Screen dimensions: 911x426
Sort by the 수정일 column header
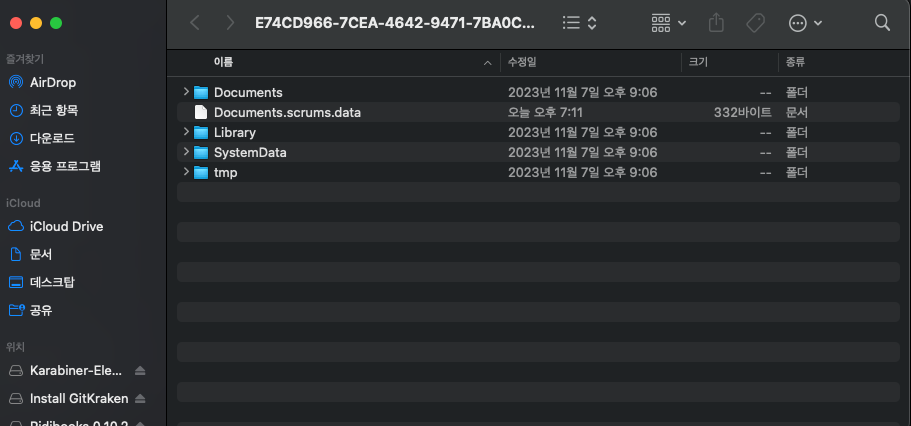(x=590, y=62)
